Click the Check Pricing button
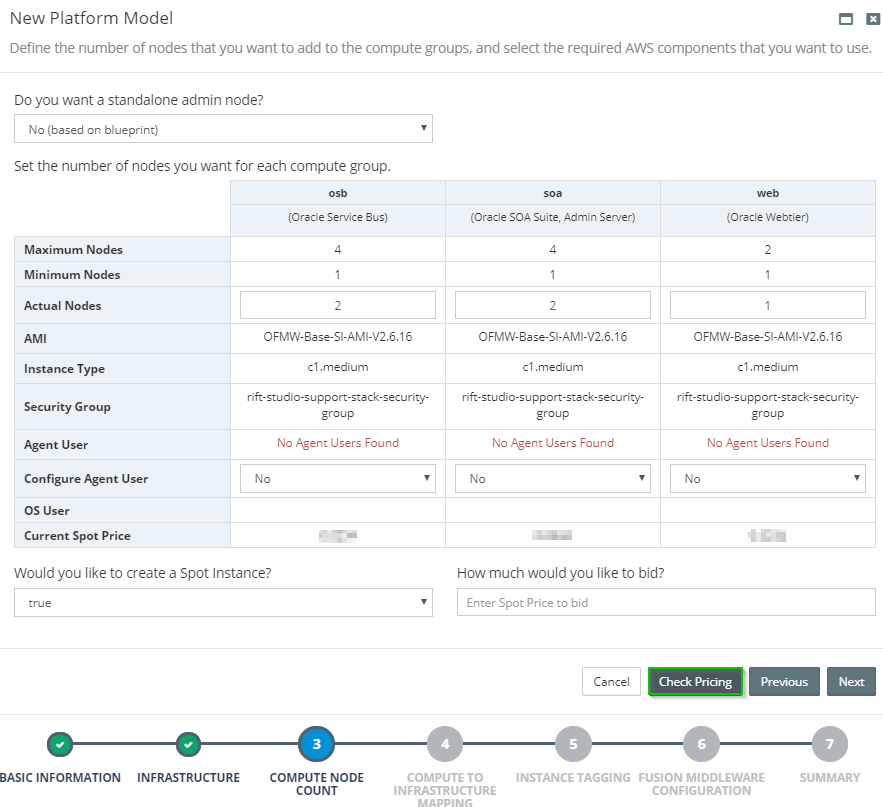The width and height of the screenshot is (883, 807). click(x=695, y=681)
